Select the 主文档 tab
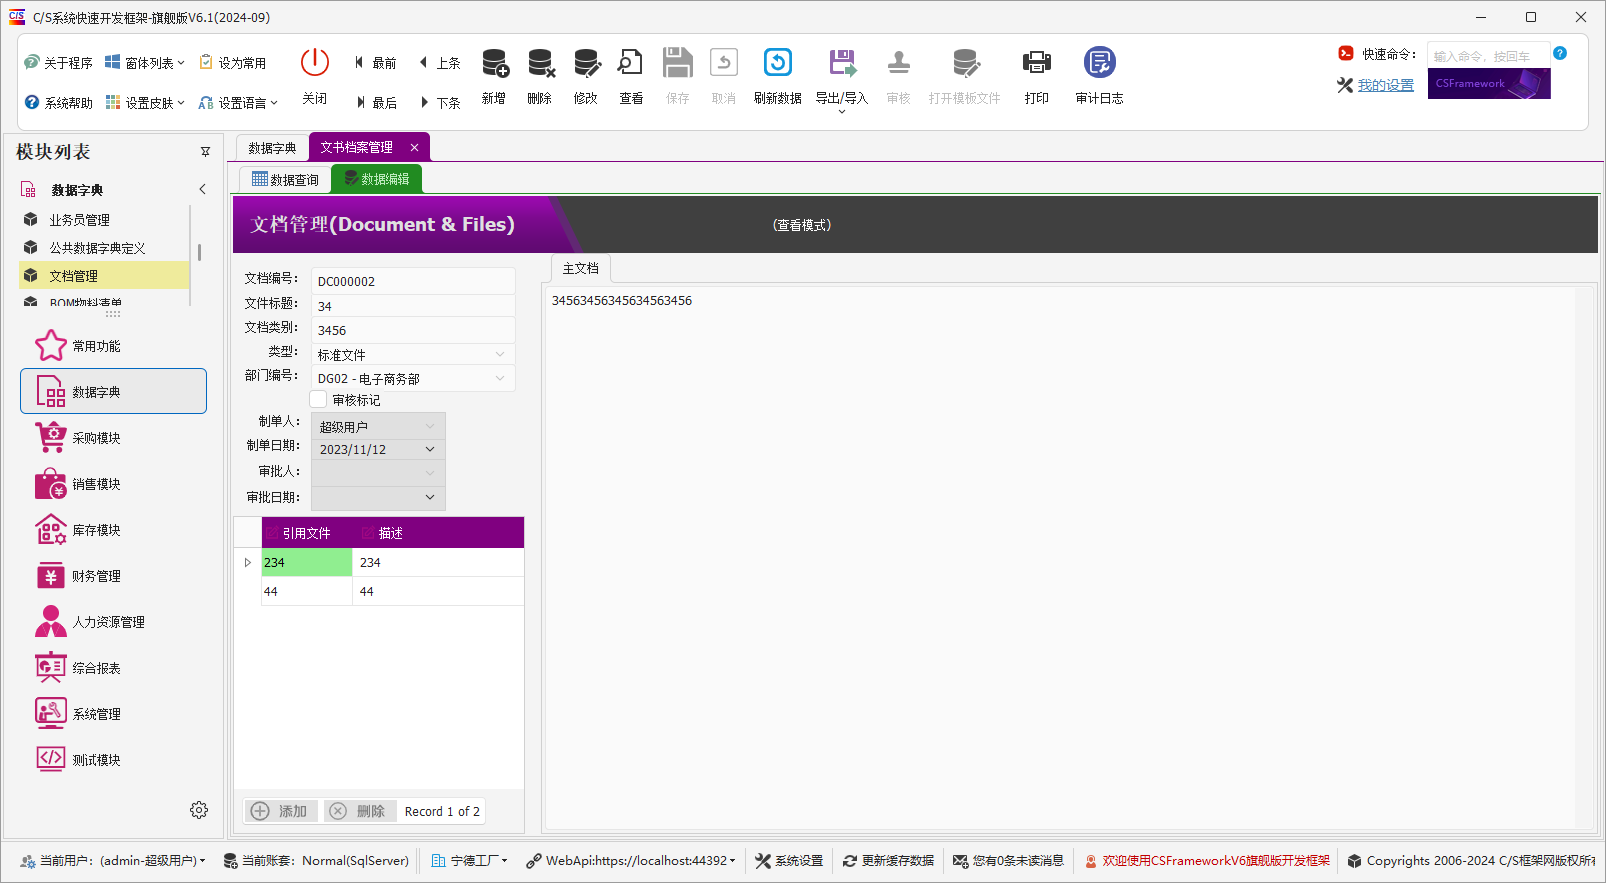The height and width of the screenshot is (883, 1606). (581, 268)
